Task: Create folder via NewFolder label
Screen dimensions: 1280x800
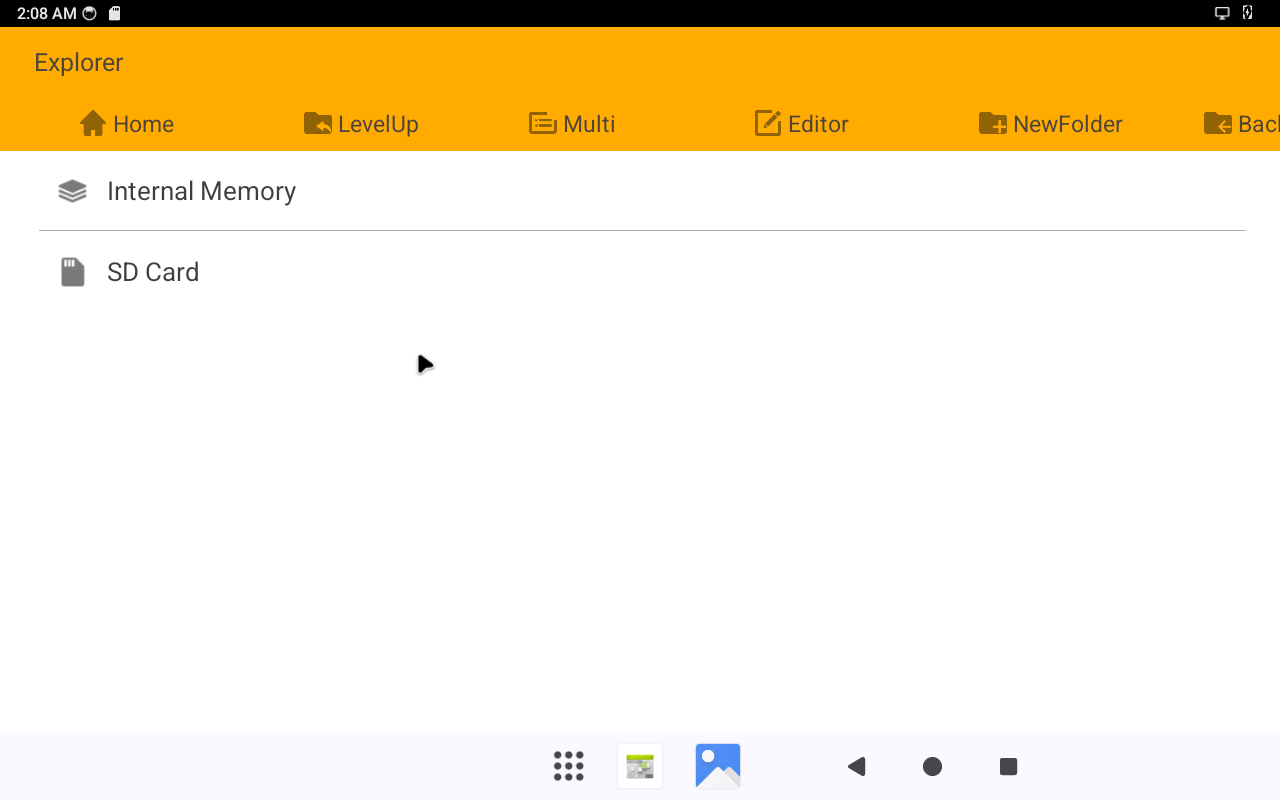Action: (x=1068, y=124)
